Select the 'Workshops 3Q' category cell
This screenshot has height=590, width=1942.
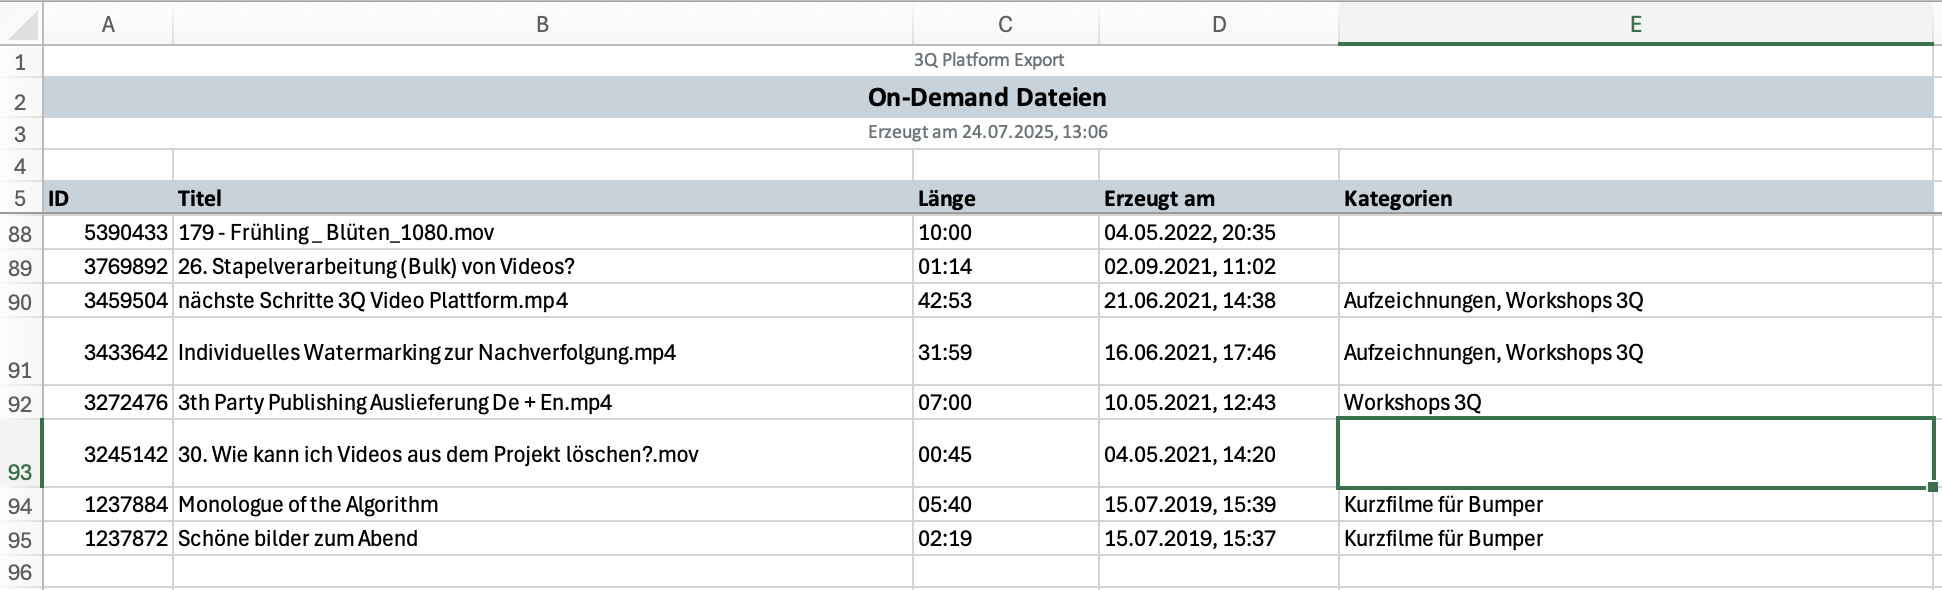(1635, 403)
